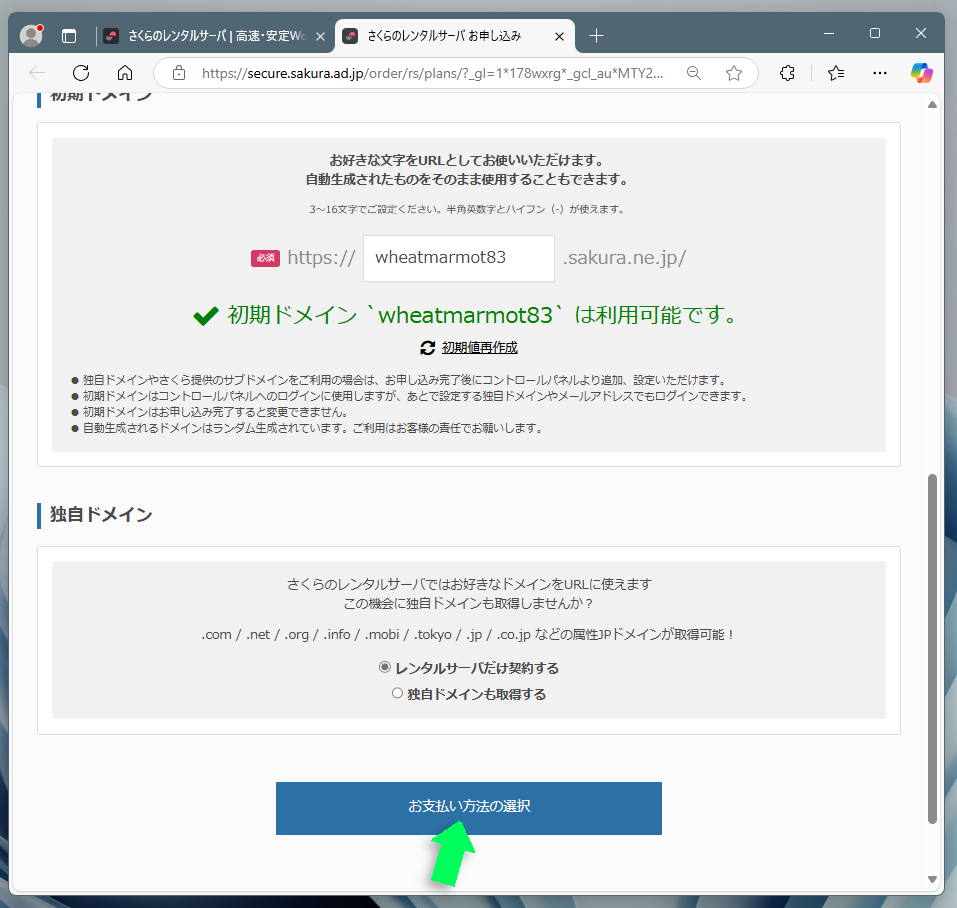Screen dimensions: 957x908
Task: Click the 独自ドメイン section heading
Action: [x=101, y=515]
